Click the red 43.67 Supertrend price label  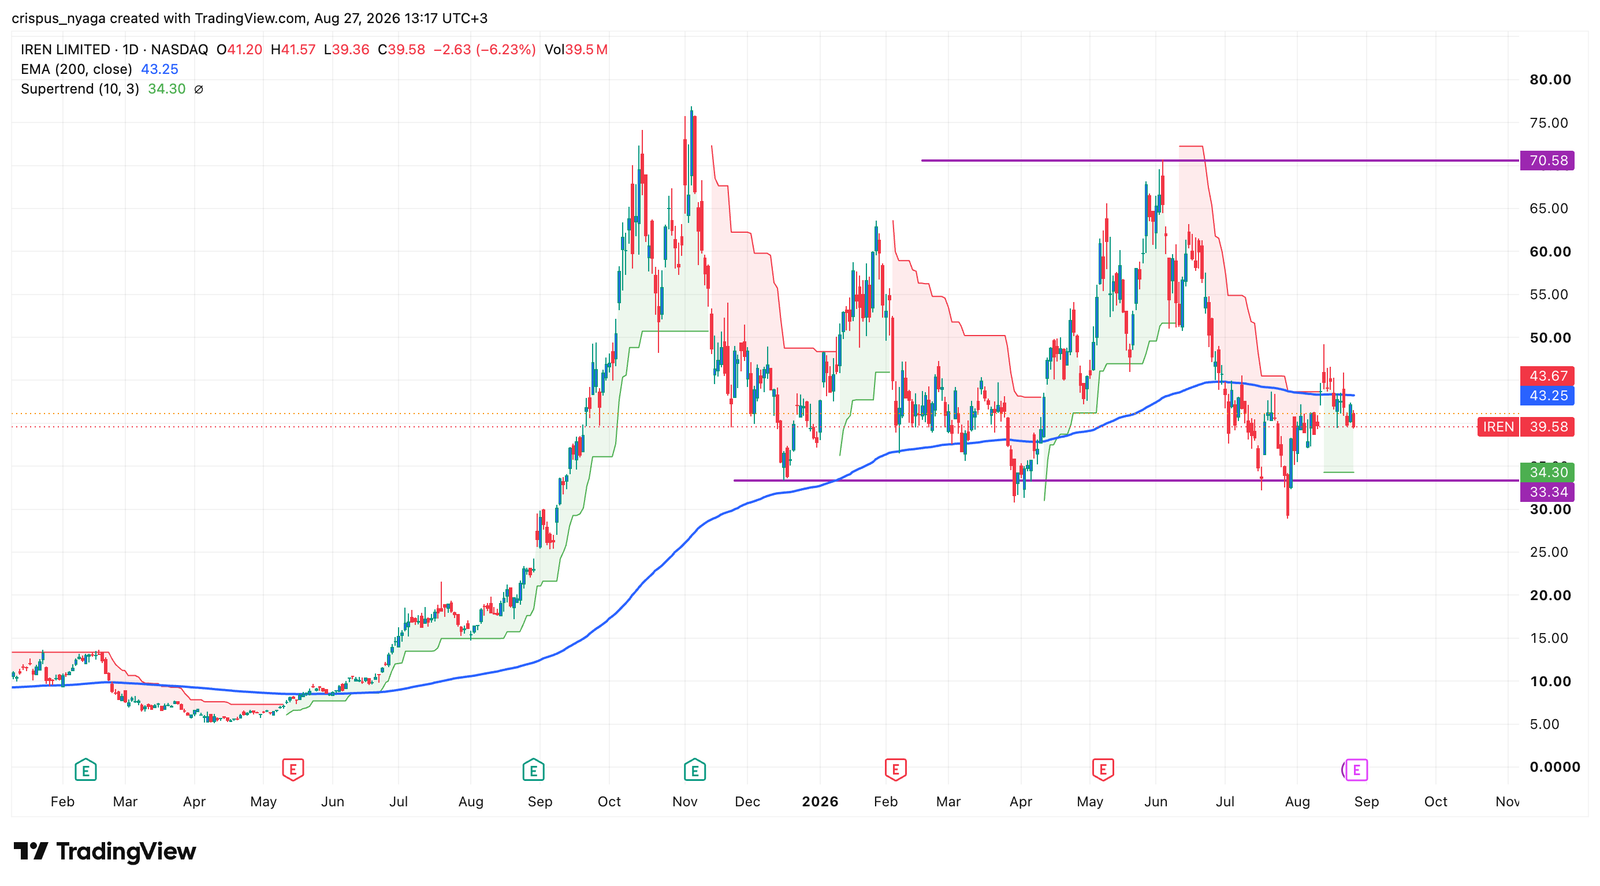coord(1547,376)
